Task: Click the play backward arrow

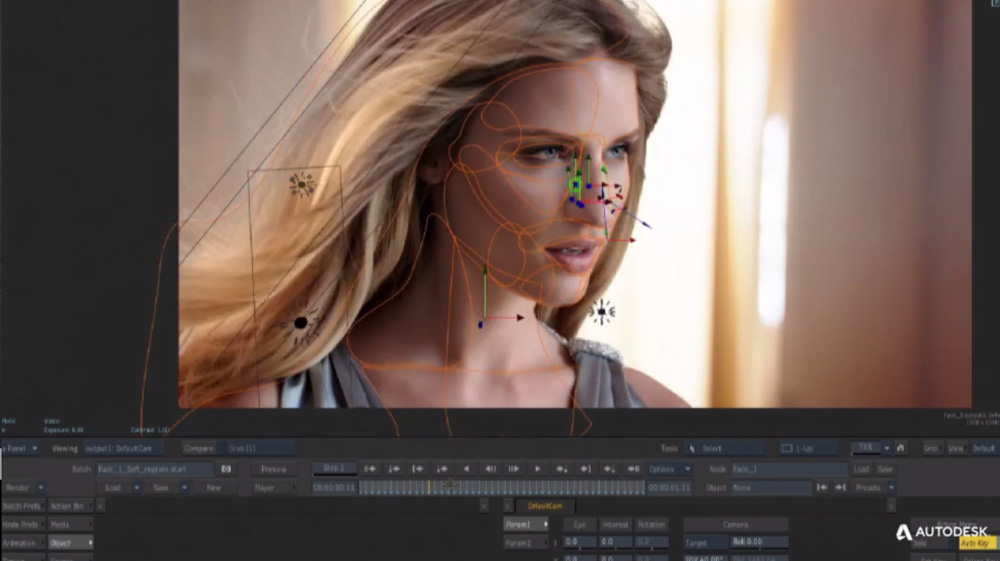Action: tap(465, 468)
